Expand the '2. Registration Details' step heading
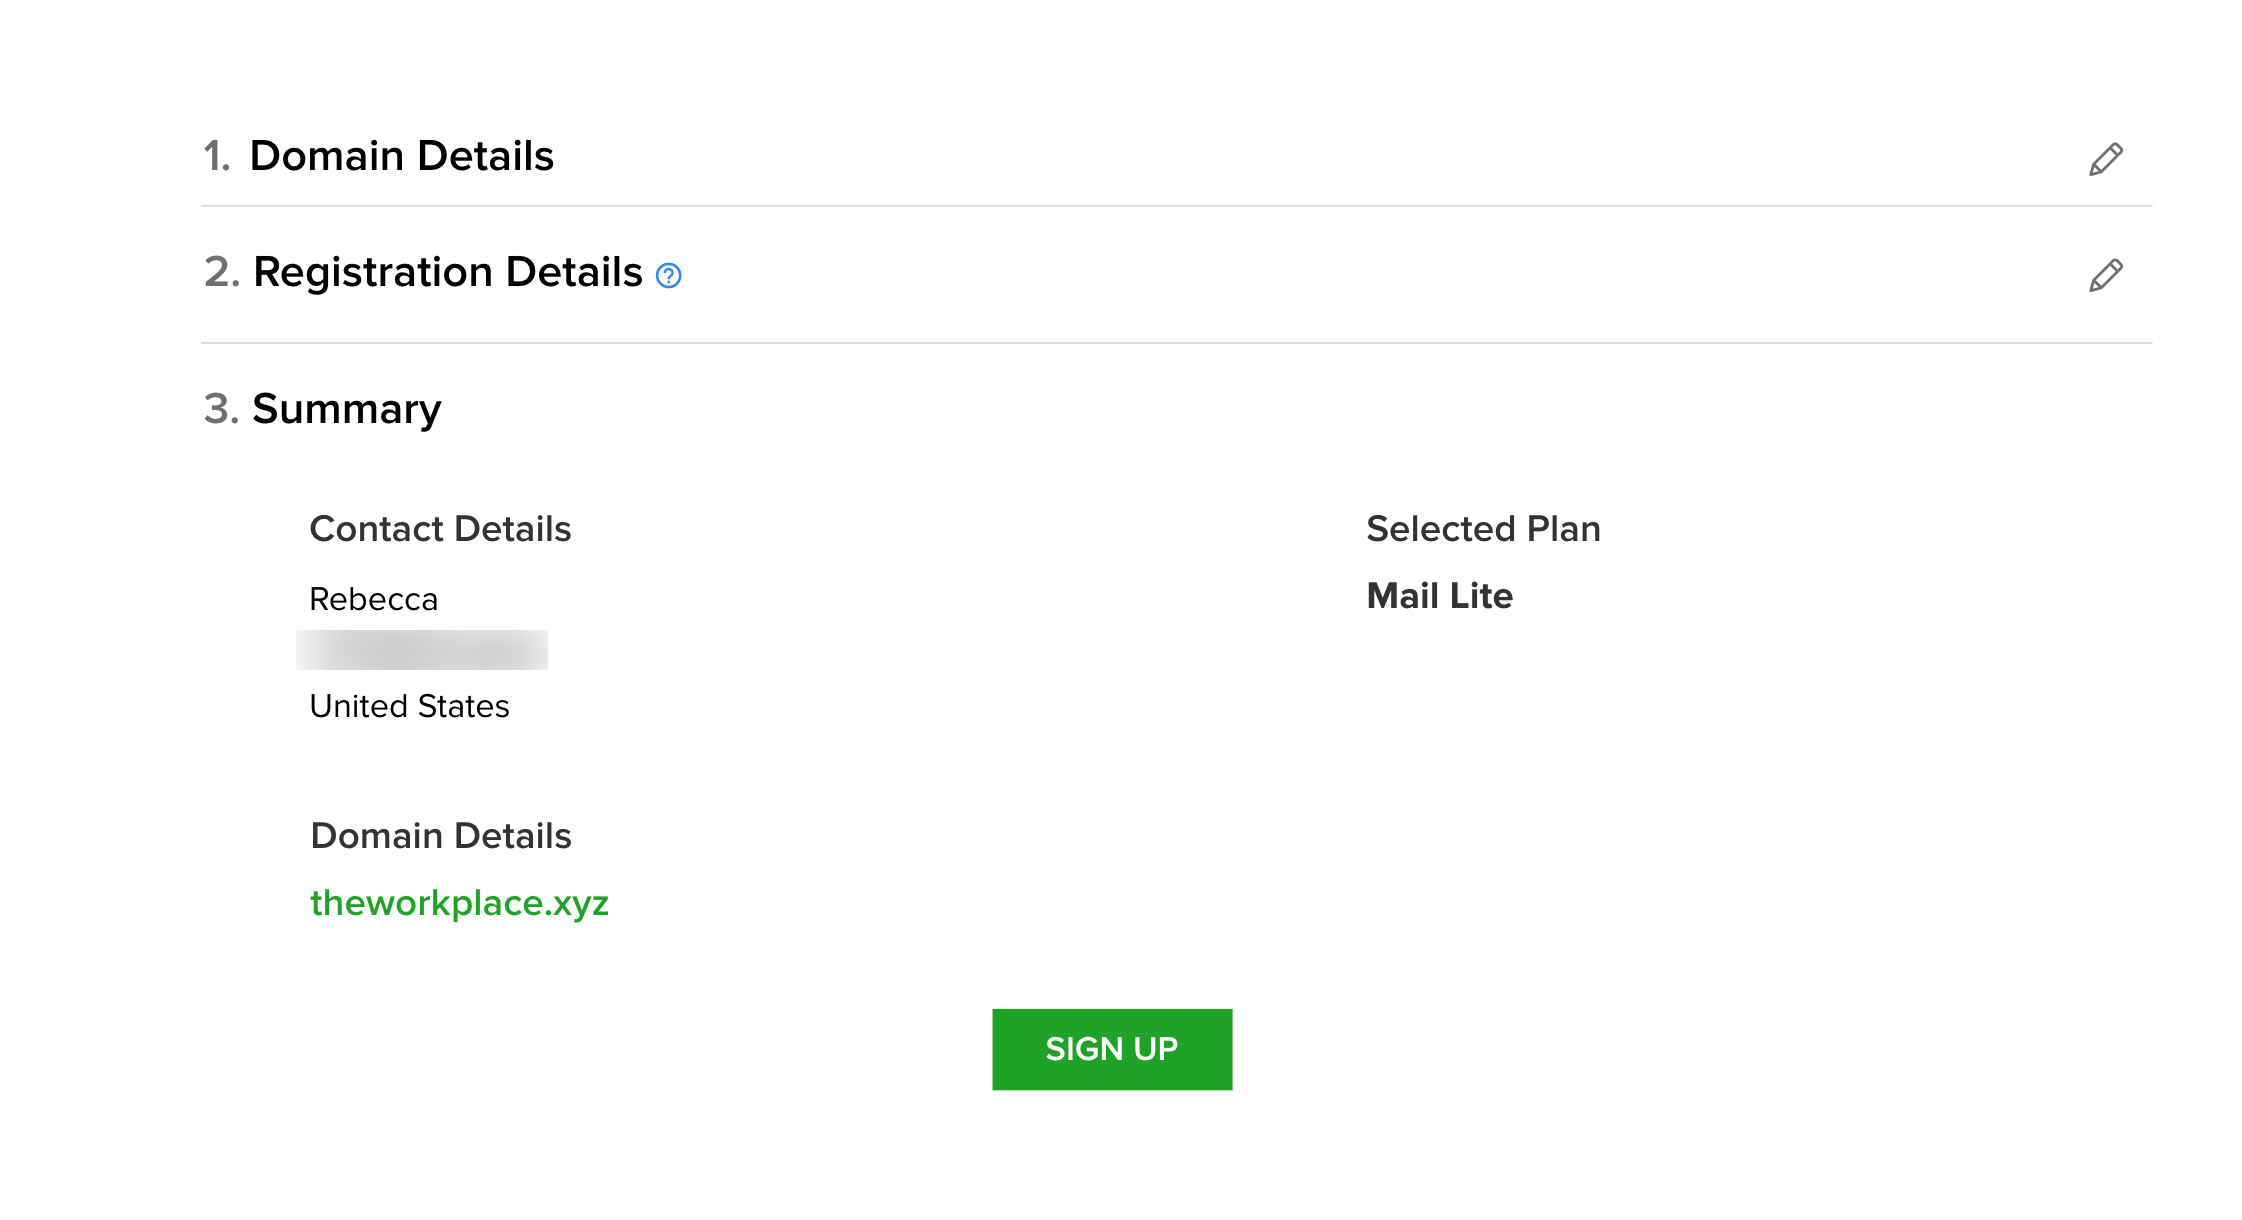Viewport: 2242px width, 1220px height. tap(447, 272)
